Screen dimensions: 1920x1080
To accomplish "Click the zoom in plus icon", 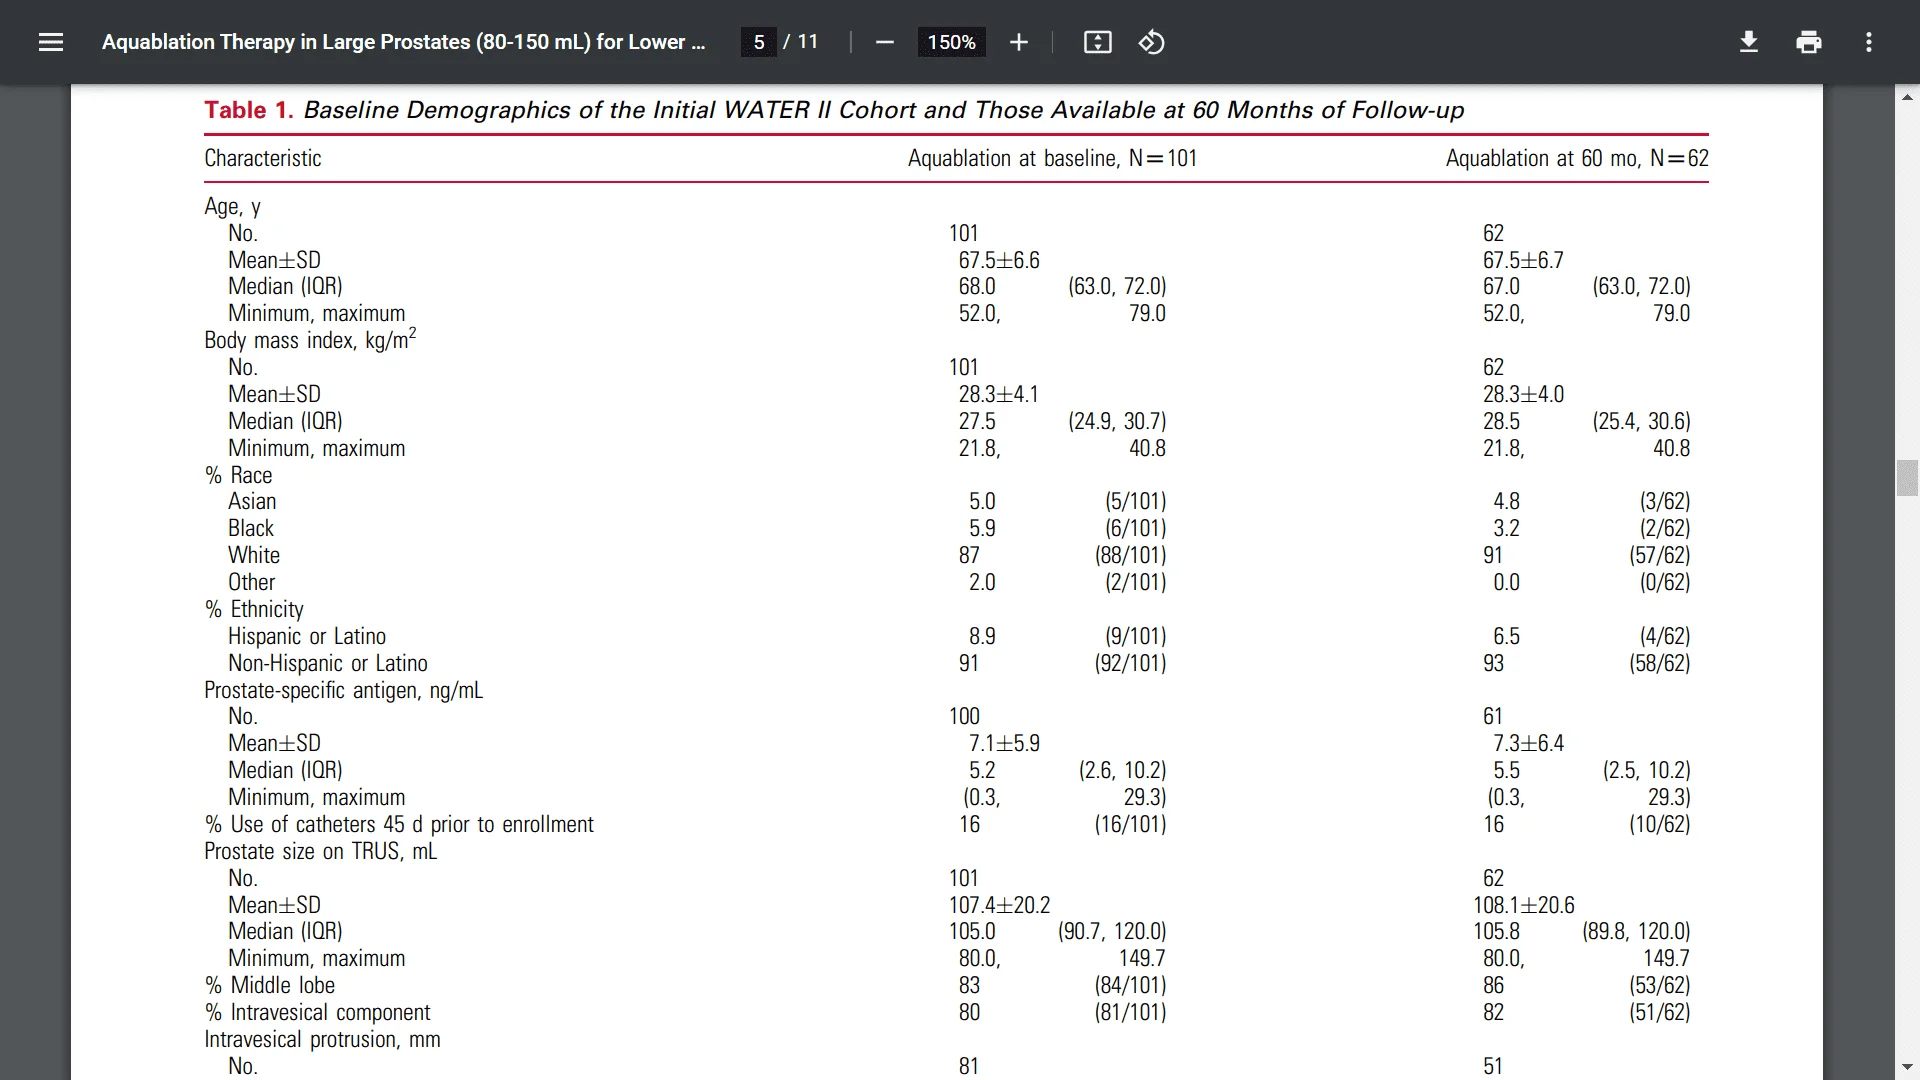I will coord(1018,42).
